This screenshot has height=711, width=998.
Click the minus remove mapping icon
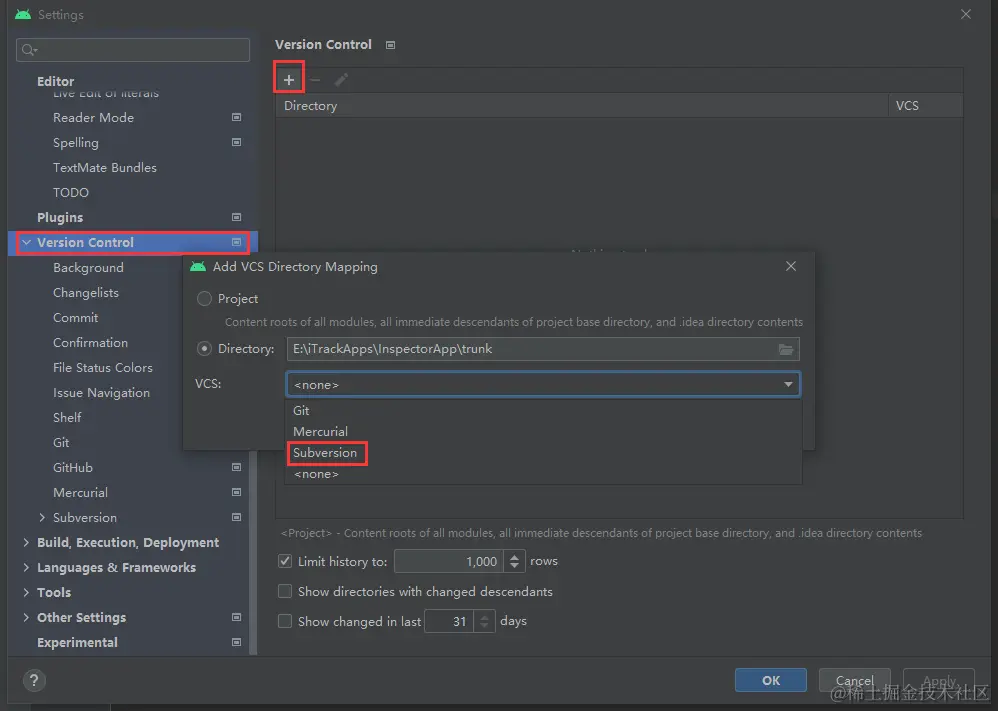click(x=314, y=80)
